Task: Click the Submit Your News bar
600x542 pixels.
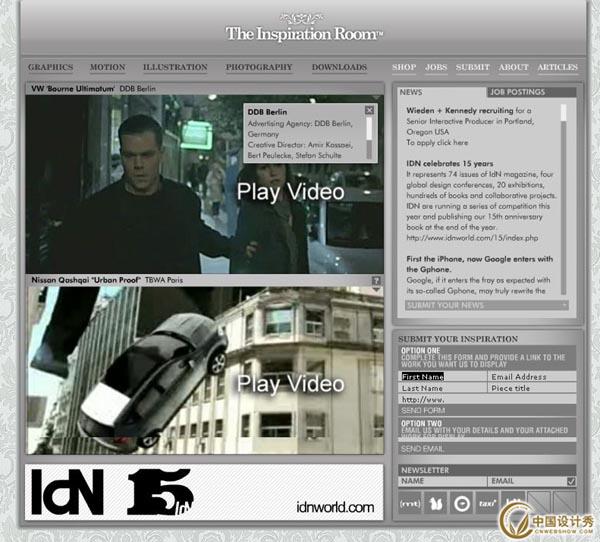Action: 486,305
